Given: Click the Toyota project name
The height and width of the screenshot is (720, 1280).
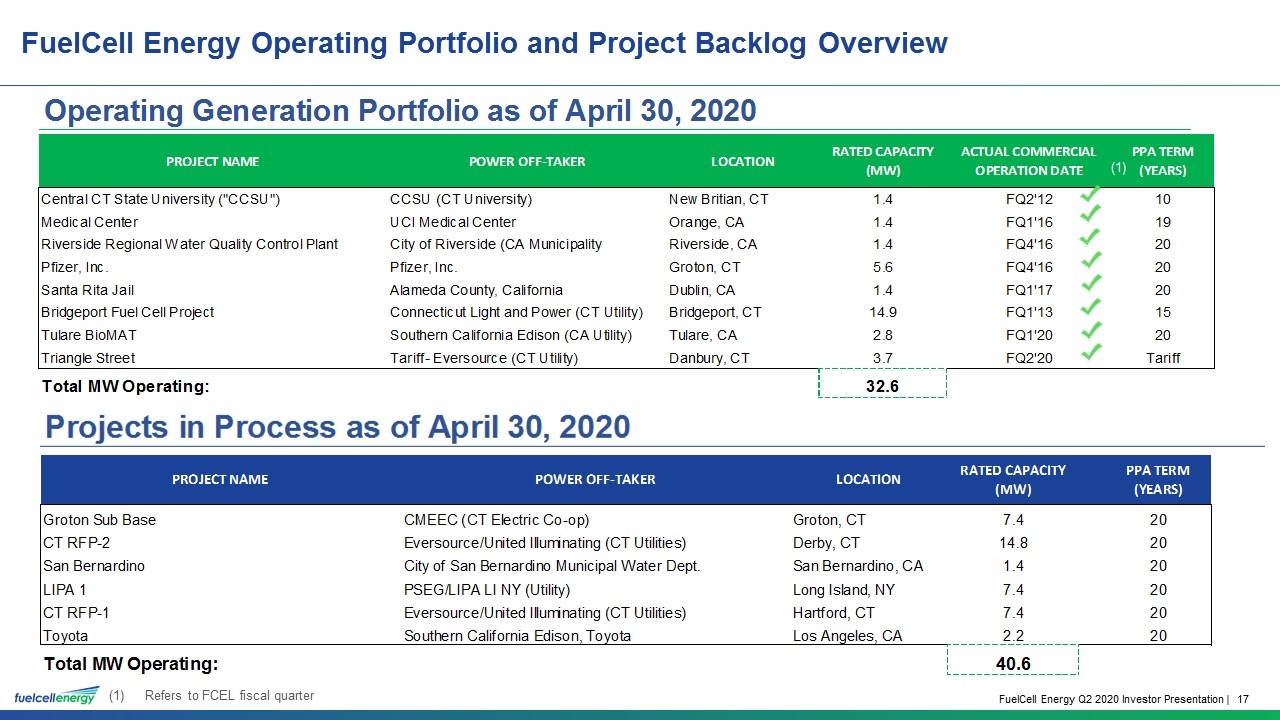Looking at the screenshot, I should point(66,636).
